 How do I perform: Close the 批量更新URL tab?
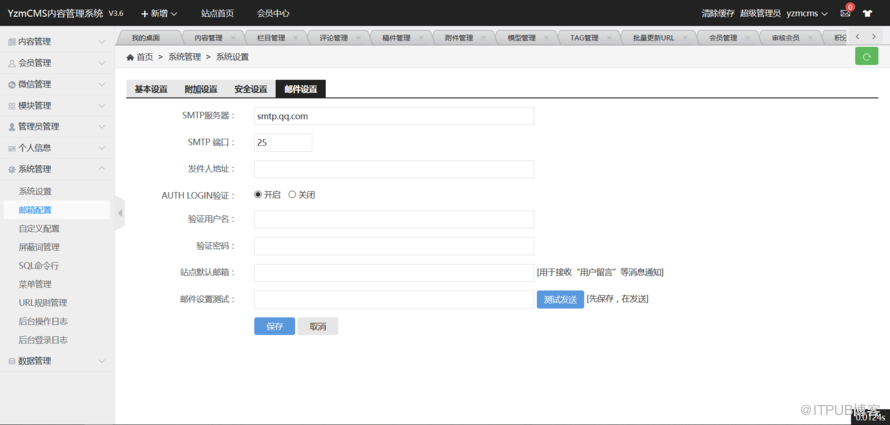click(x=685, y=38)
